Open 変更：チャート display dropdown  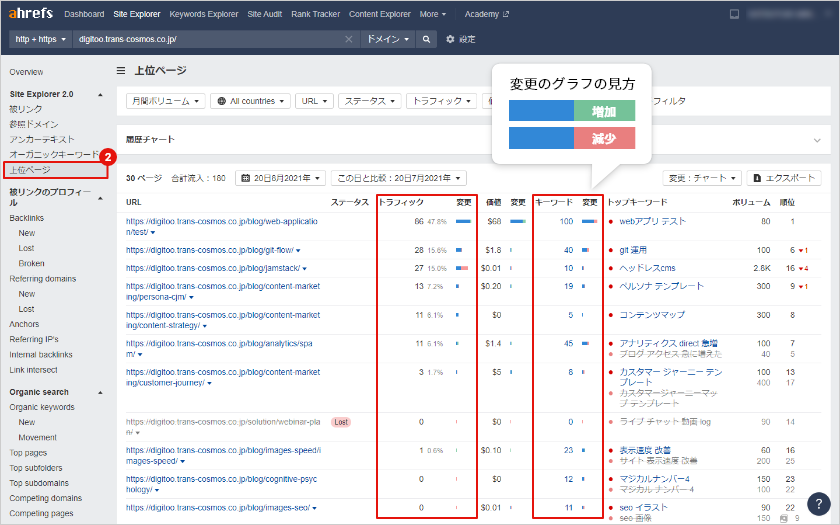coord(702,178)
